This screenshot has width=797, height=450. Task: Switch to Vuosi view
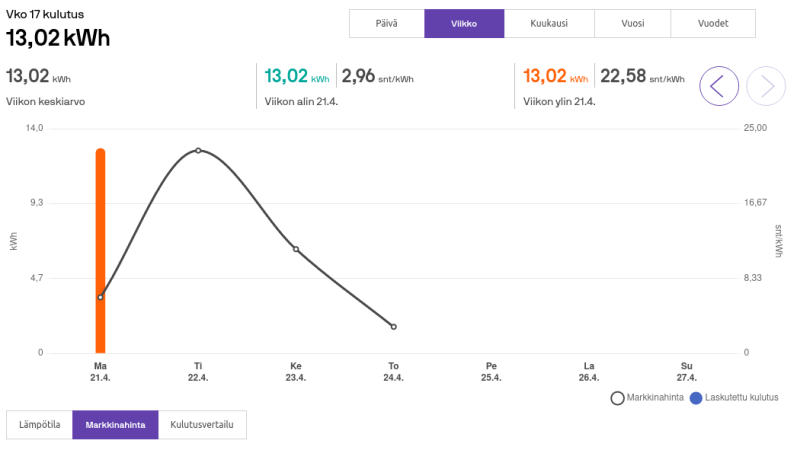coord(632,23)
